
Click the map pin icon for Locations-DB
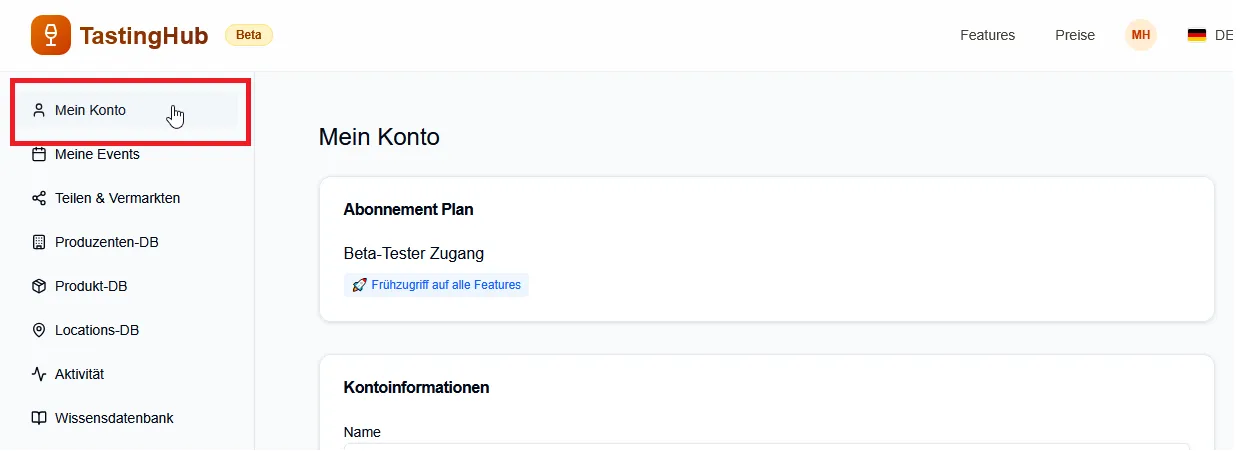39,330
